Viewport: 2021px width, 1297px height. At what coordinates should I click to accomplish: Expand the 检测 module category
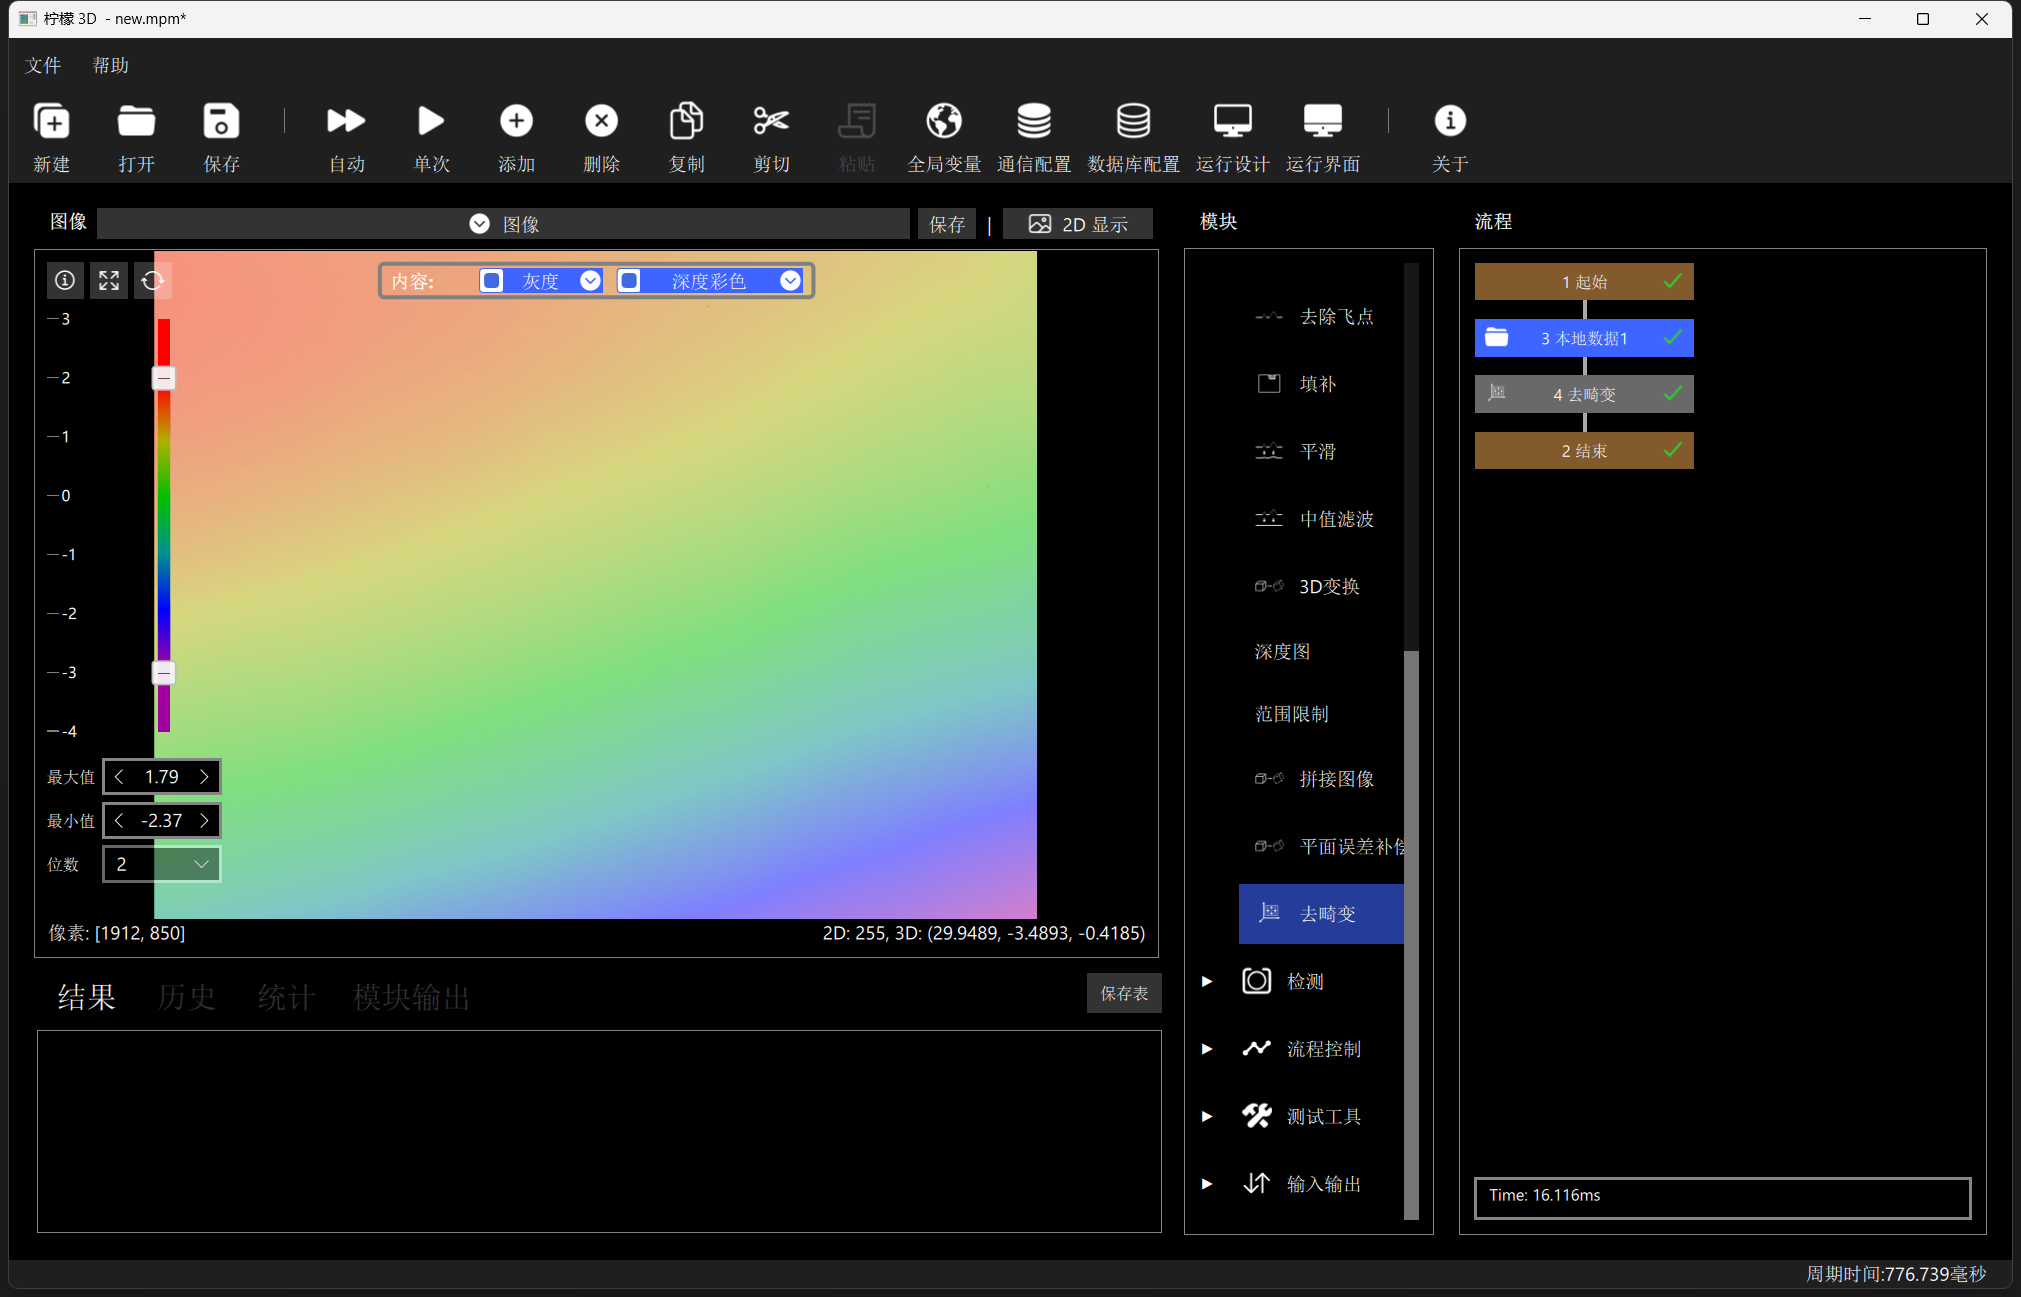1207,981
